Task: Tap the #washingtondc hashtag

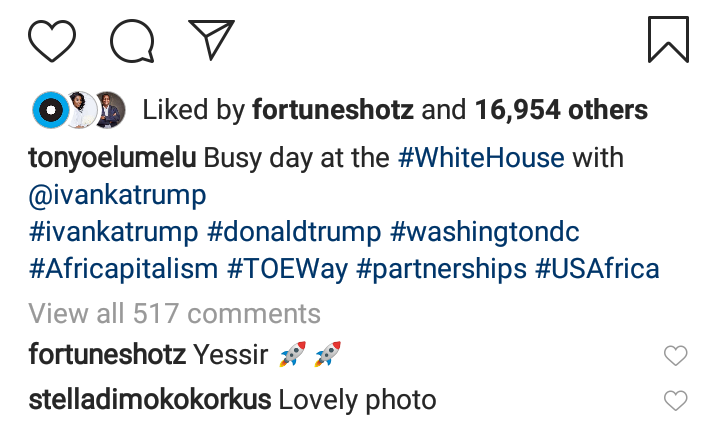Action: click(x=485, y=233)
